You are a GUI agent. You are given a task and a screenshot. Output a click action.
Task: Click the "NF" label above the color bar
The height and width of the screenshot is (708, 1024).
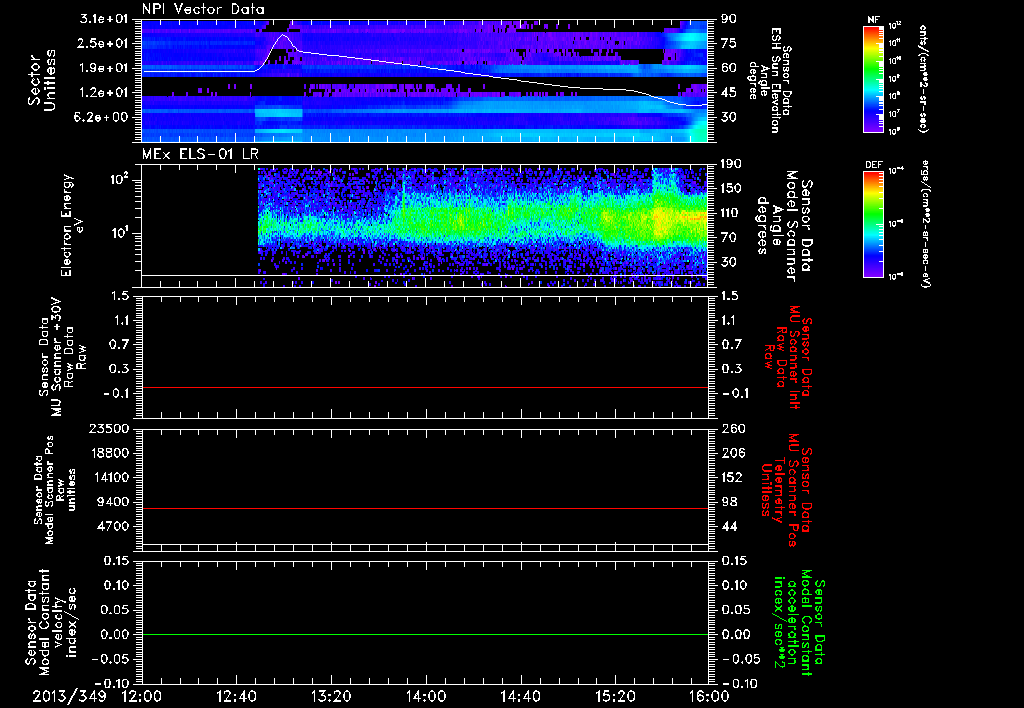[x=873, y=20]
